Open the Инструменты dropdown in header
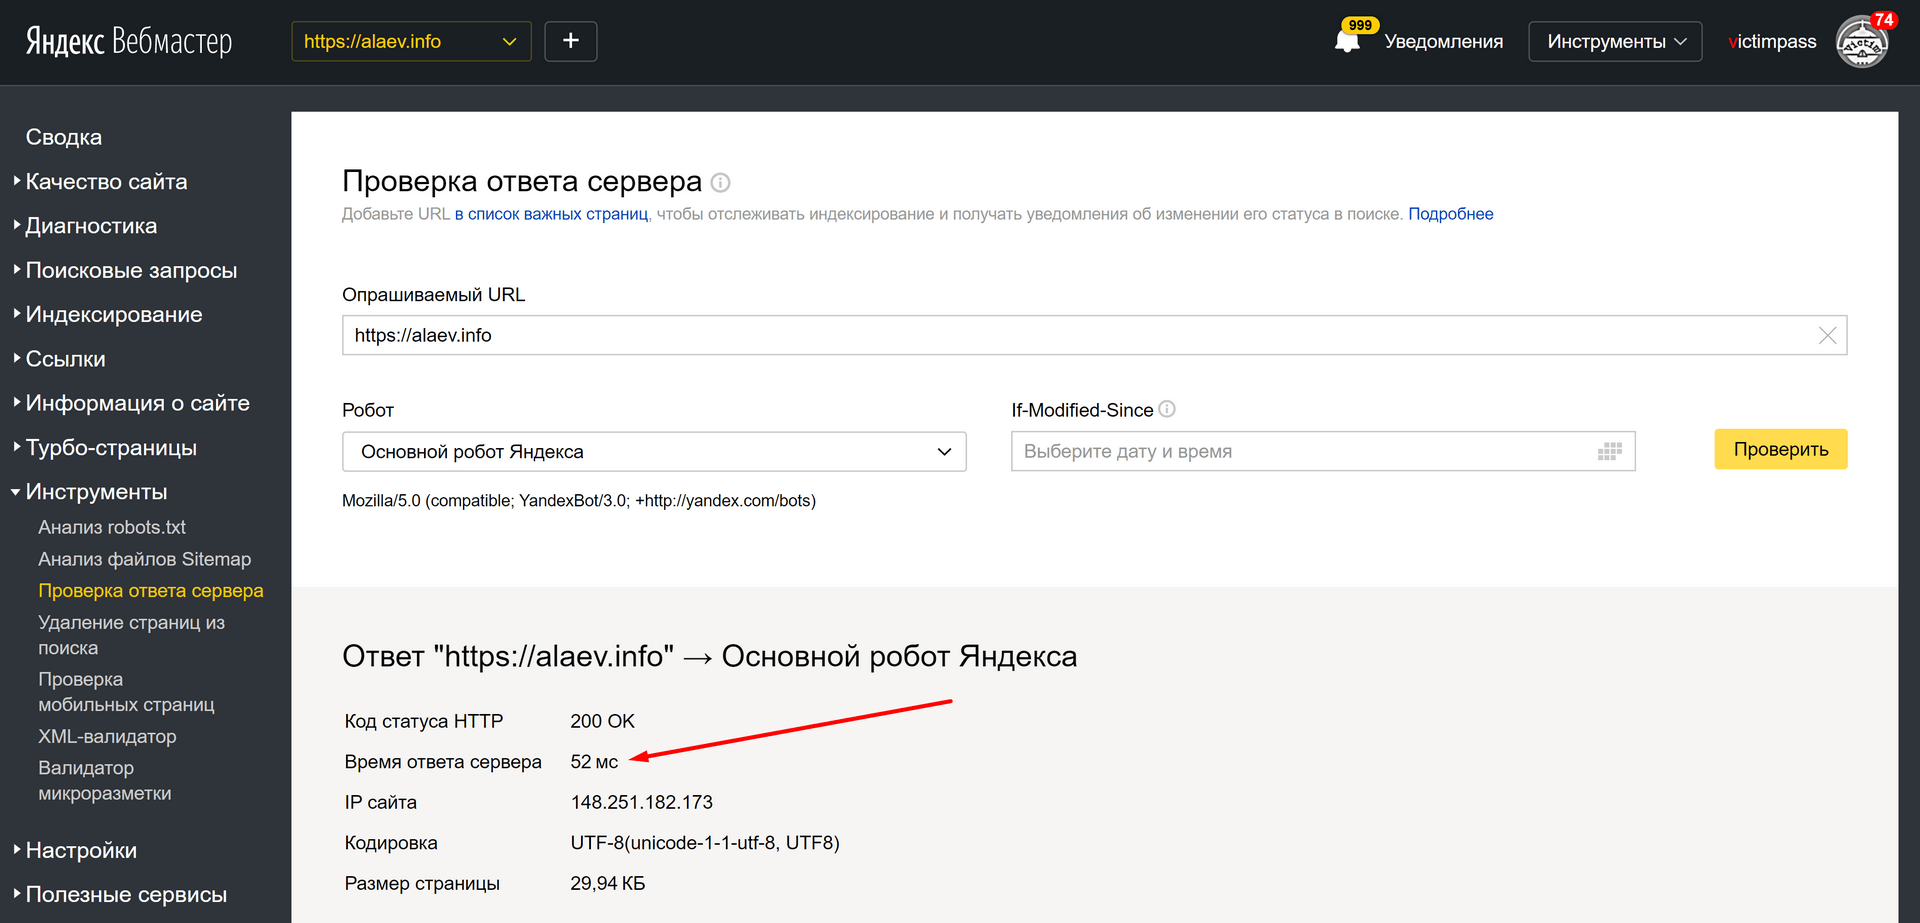 pyautogui.click(x=1614, y=41)
